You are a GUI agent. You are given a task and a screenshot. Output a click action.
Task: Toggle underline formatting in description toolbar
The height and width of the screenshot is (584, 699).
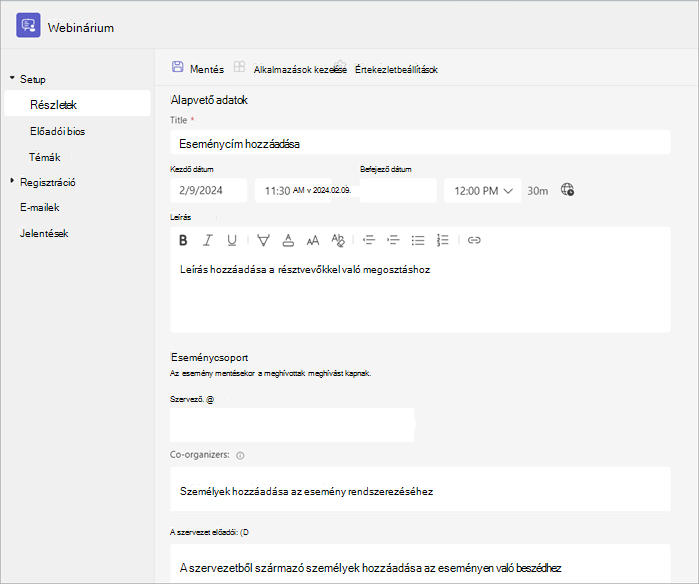tap(232, 240)
